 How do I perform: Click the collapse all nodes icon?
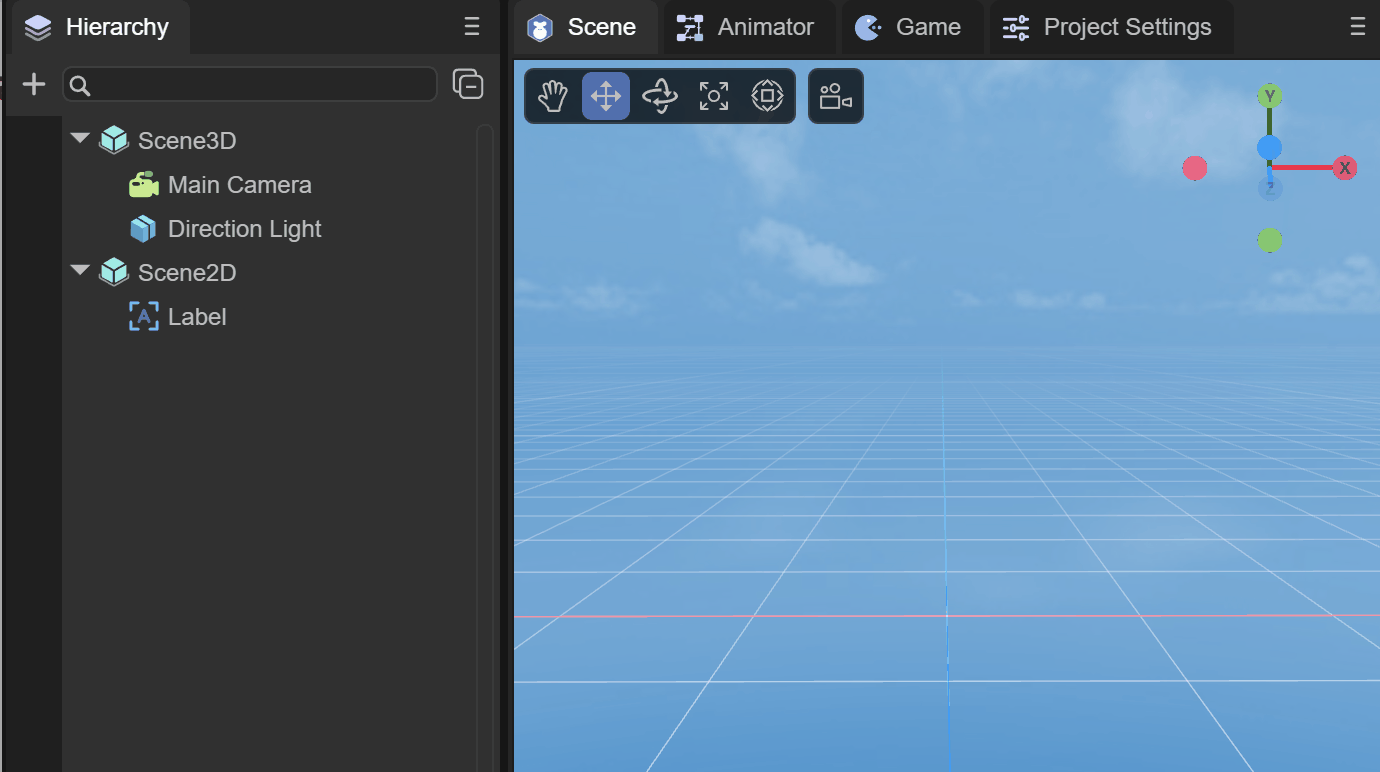click(468, 85)
